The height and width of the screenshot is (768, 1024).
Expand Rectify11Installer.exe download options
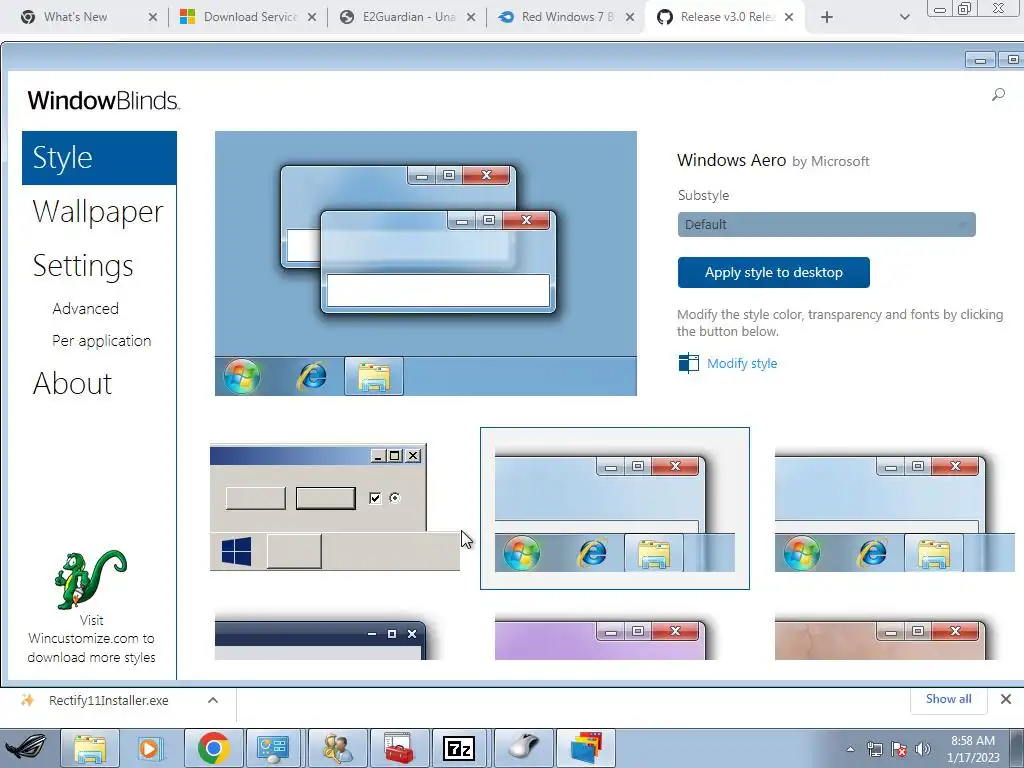tap(213, 700)
